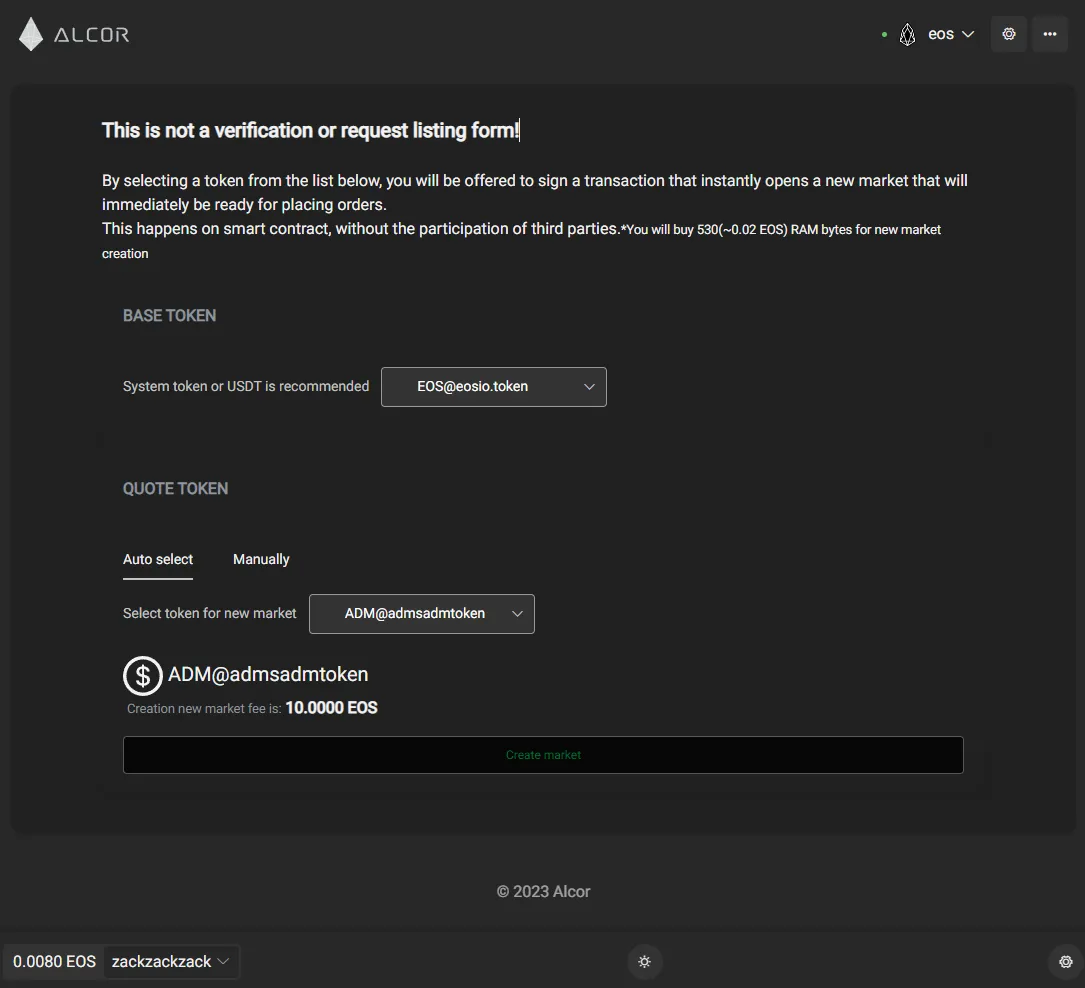Screen dimensions: 1085x988
Task: Open the three-dots more menu
Action: click(x=1050, y=34)
